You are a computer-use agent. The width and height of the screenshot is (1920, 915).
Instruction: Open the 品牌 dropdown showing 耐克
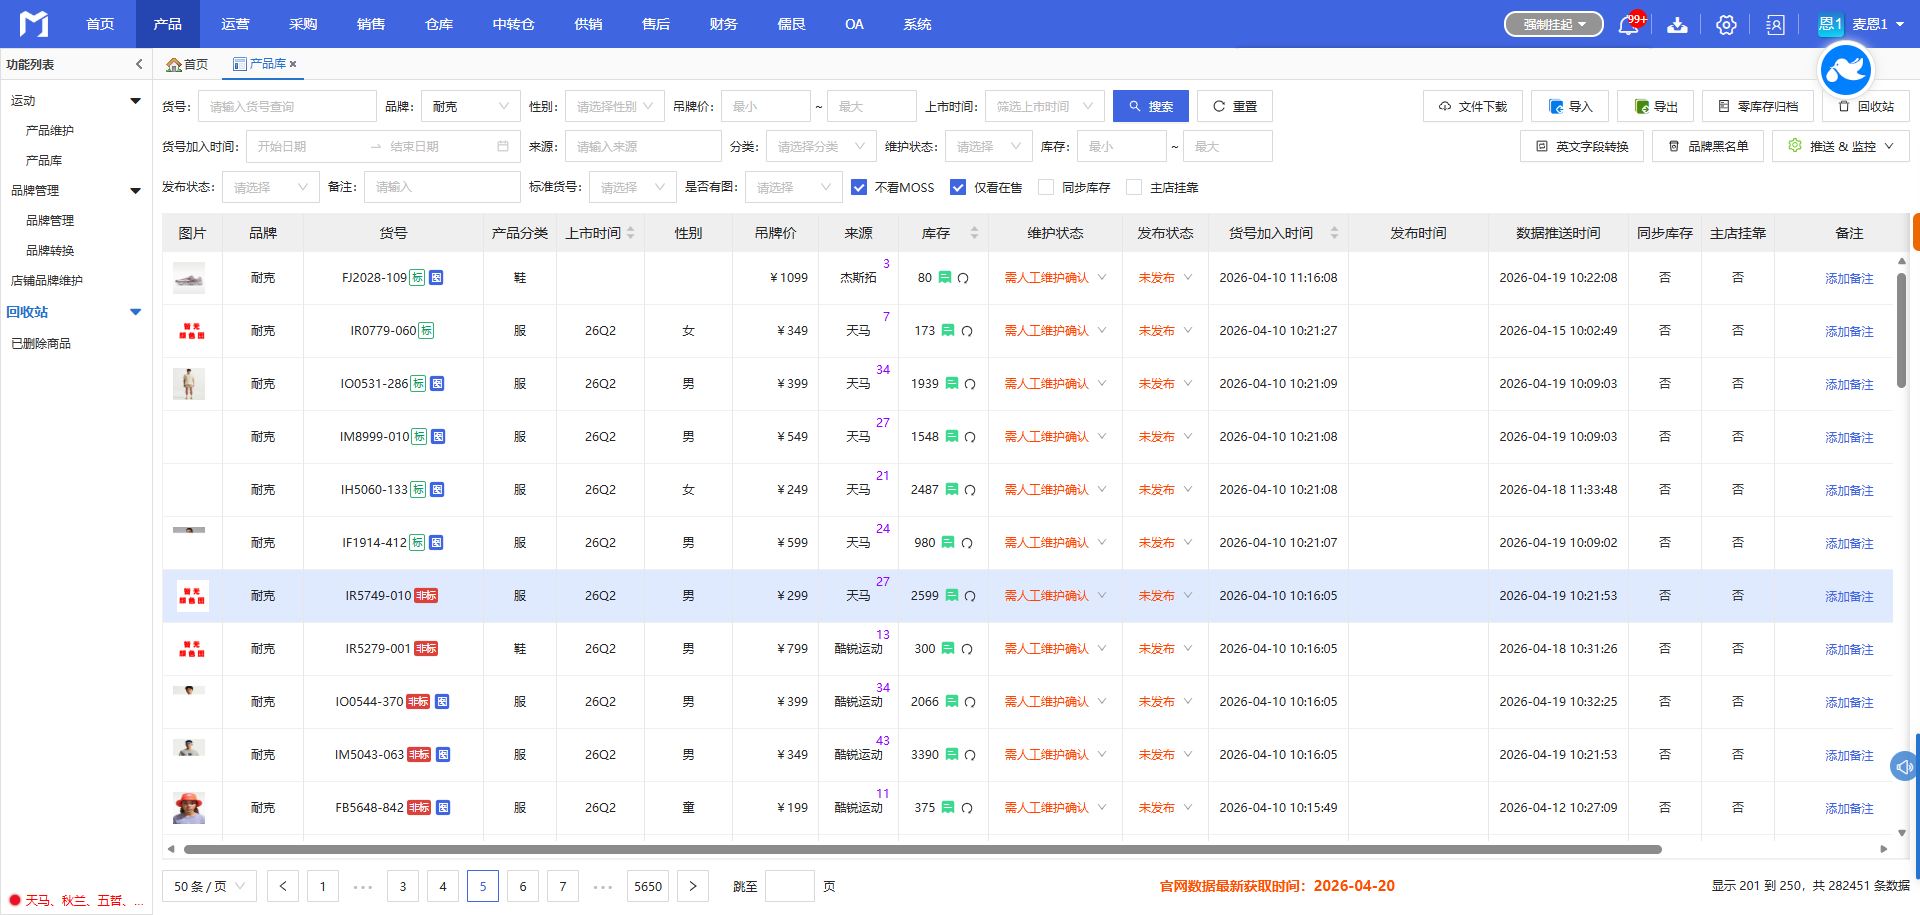[x=470, y=106]
